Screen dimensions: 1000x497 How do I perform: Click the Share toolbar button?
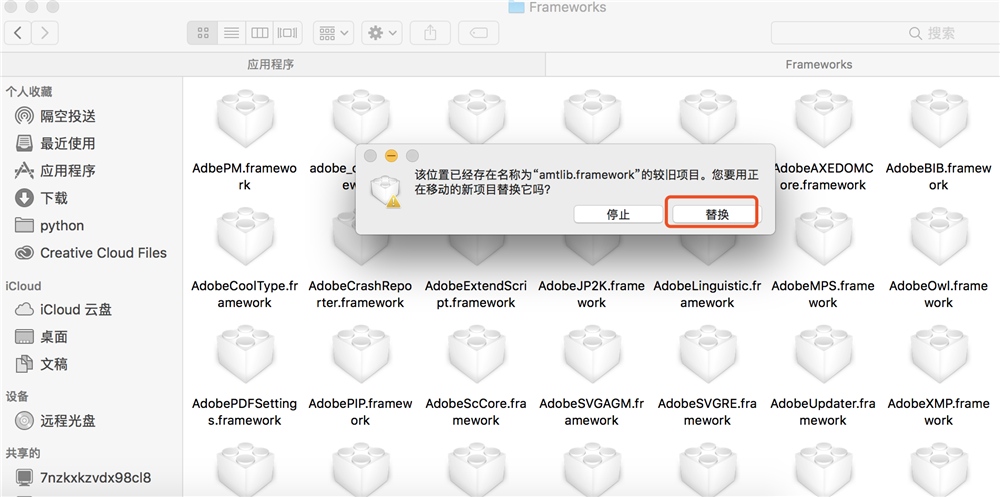(x=430, y=33)
